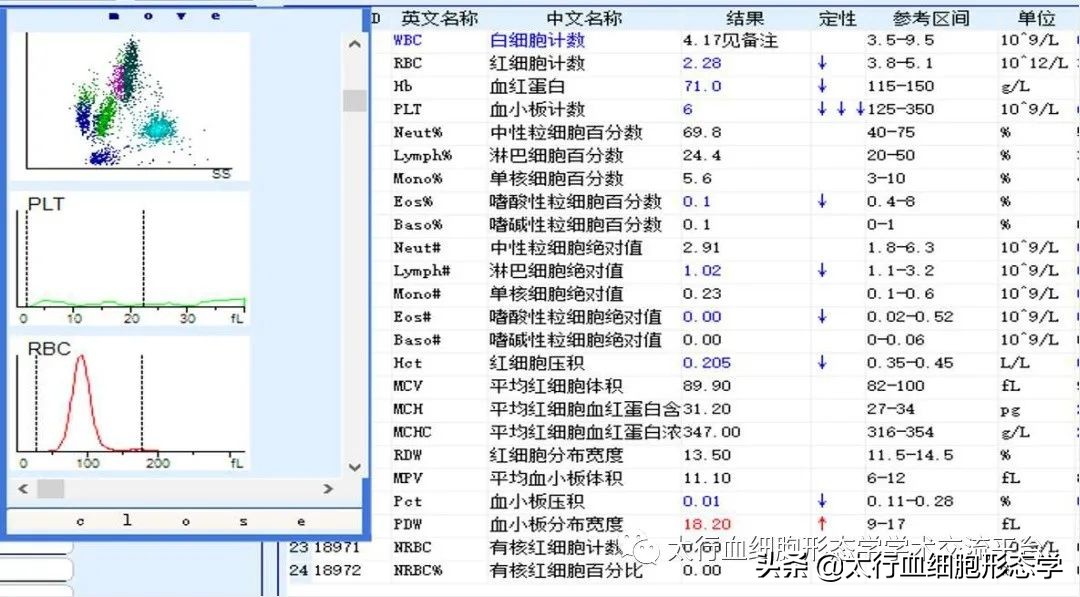1080x597 pixels.
Task: Open the RBC histogram panel
Action: (x=130, y=405)
